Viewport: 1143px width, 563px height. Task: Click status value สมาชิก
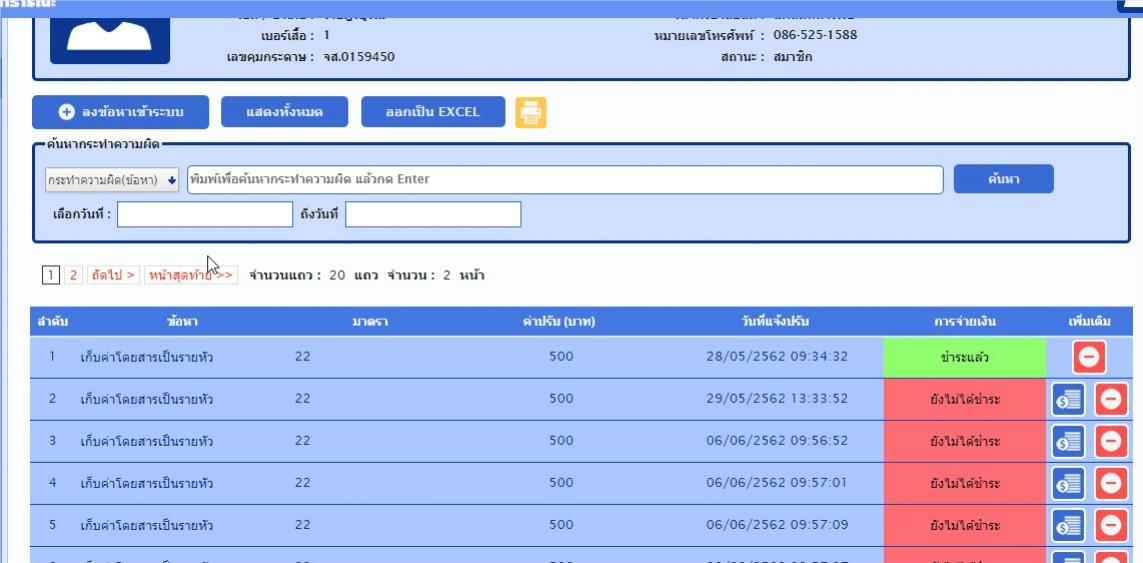click(x=792, y=56)
